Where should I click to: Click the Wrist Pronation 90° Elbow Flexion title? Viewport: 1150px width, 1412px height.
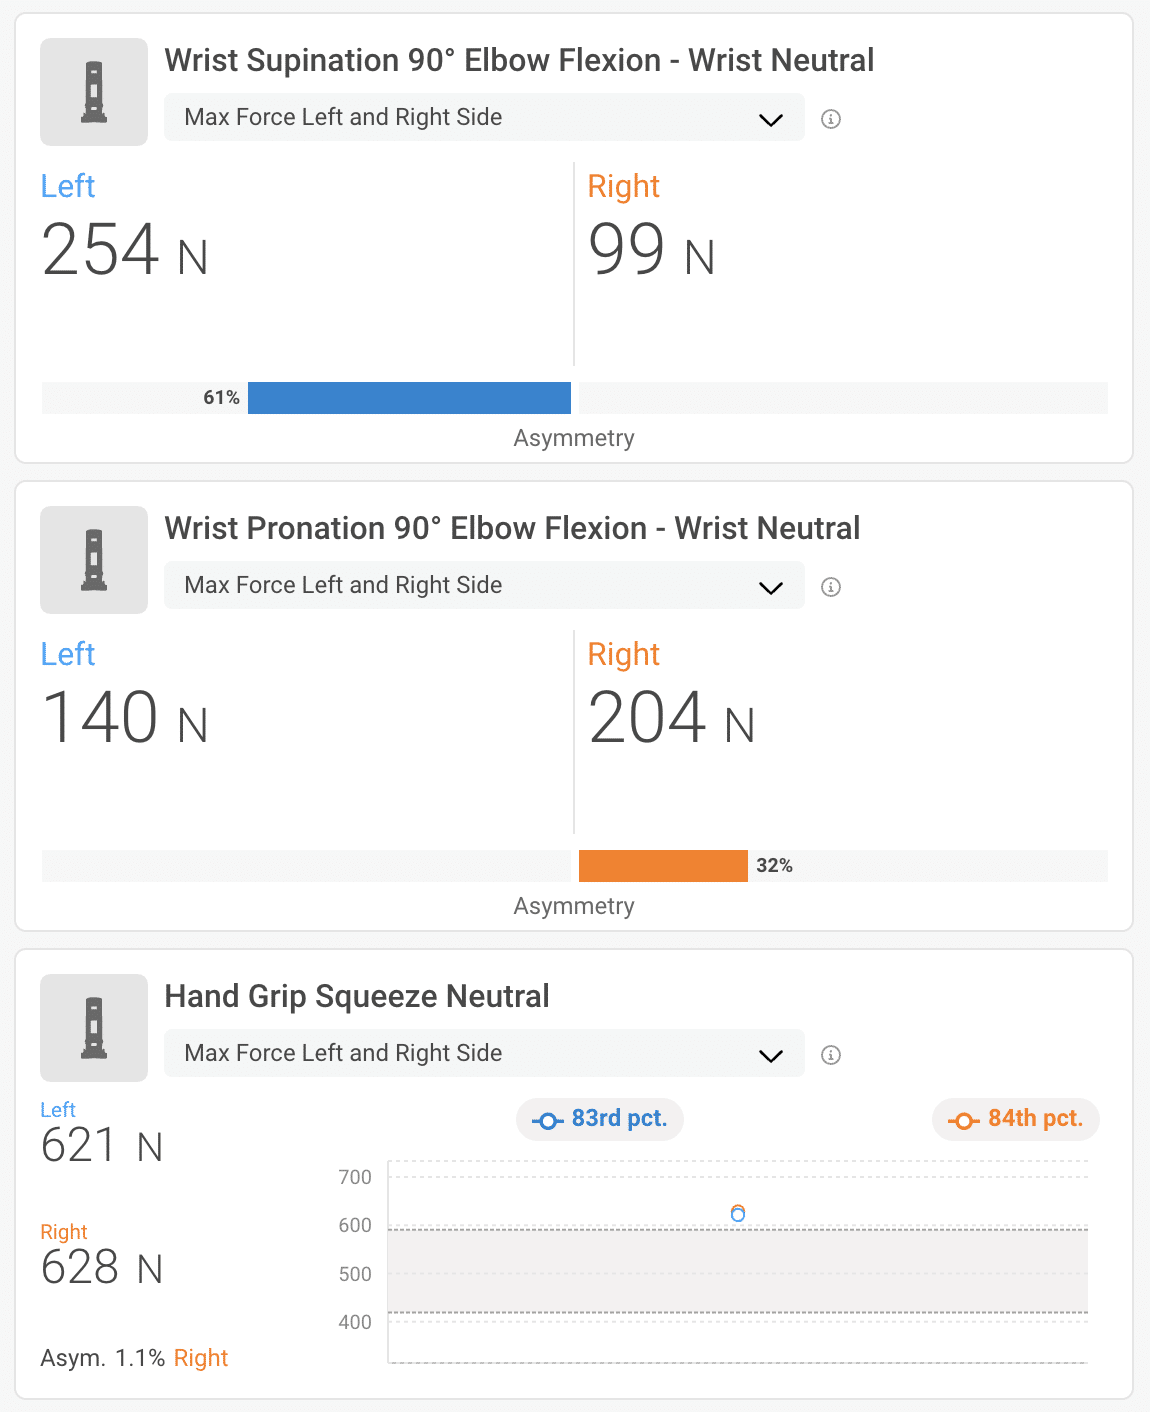pos(512,529)
